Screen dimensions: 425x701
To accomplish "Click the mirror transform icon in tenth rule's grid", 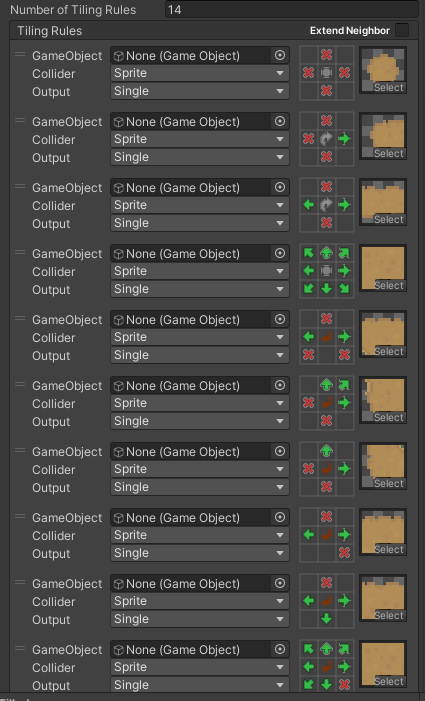I will tap(327, 667).
